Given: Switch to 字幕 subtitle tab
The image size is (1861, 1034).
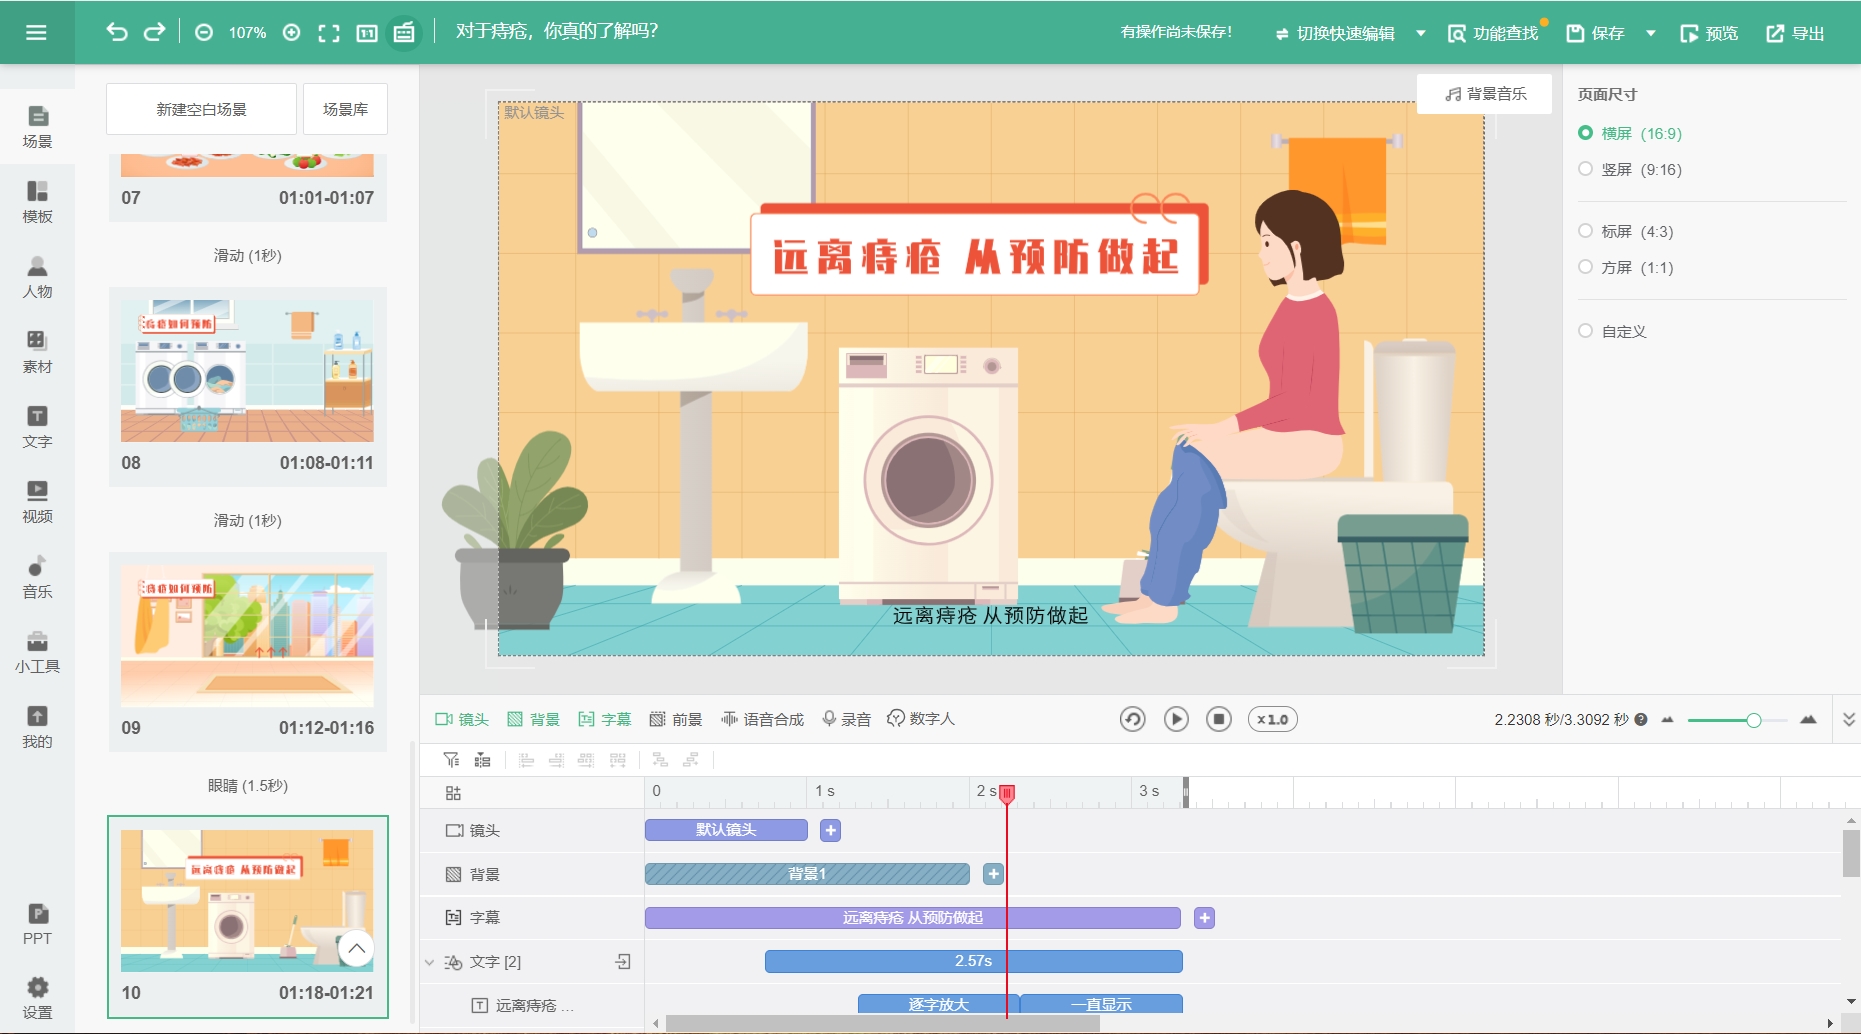Looking at the screenshot, I should click(x=604, y=719).
